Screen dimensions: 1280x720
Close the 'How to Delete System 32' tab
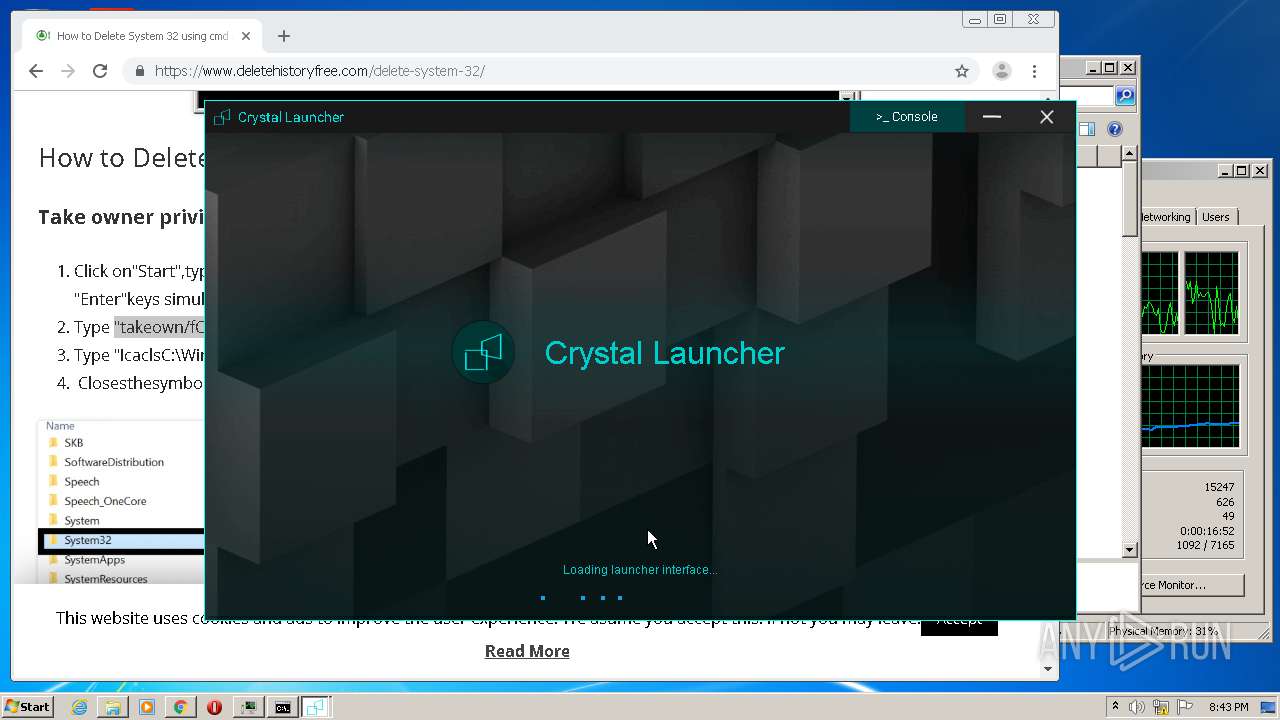247,36
